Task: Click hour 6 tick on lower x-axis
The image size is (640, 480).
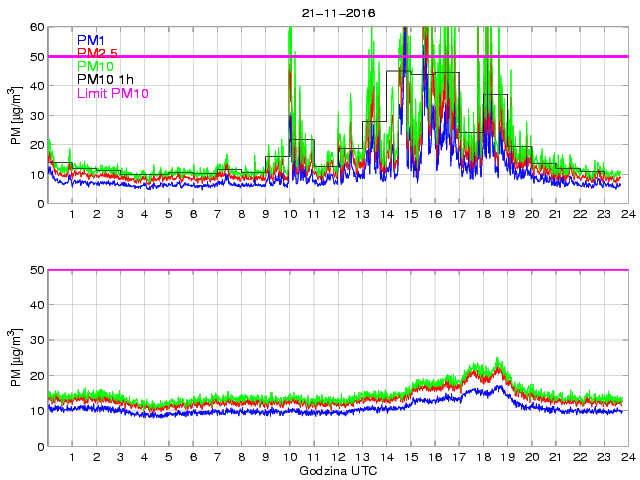Action: pos(193,458)
